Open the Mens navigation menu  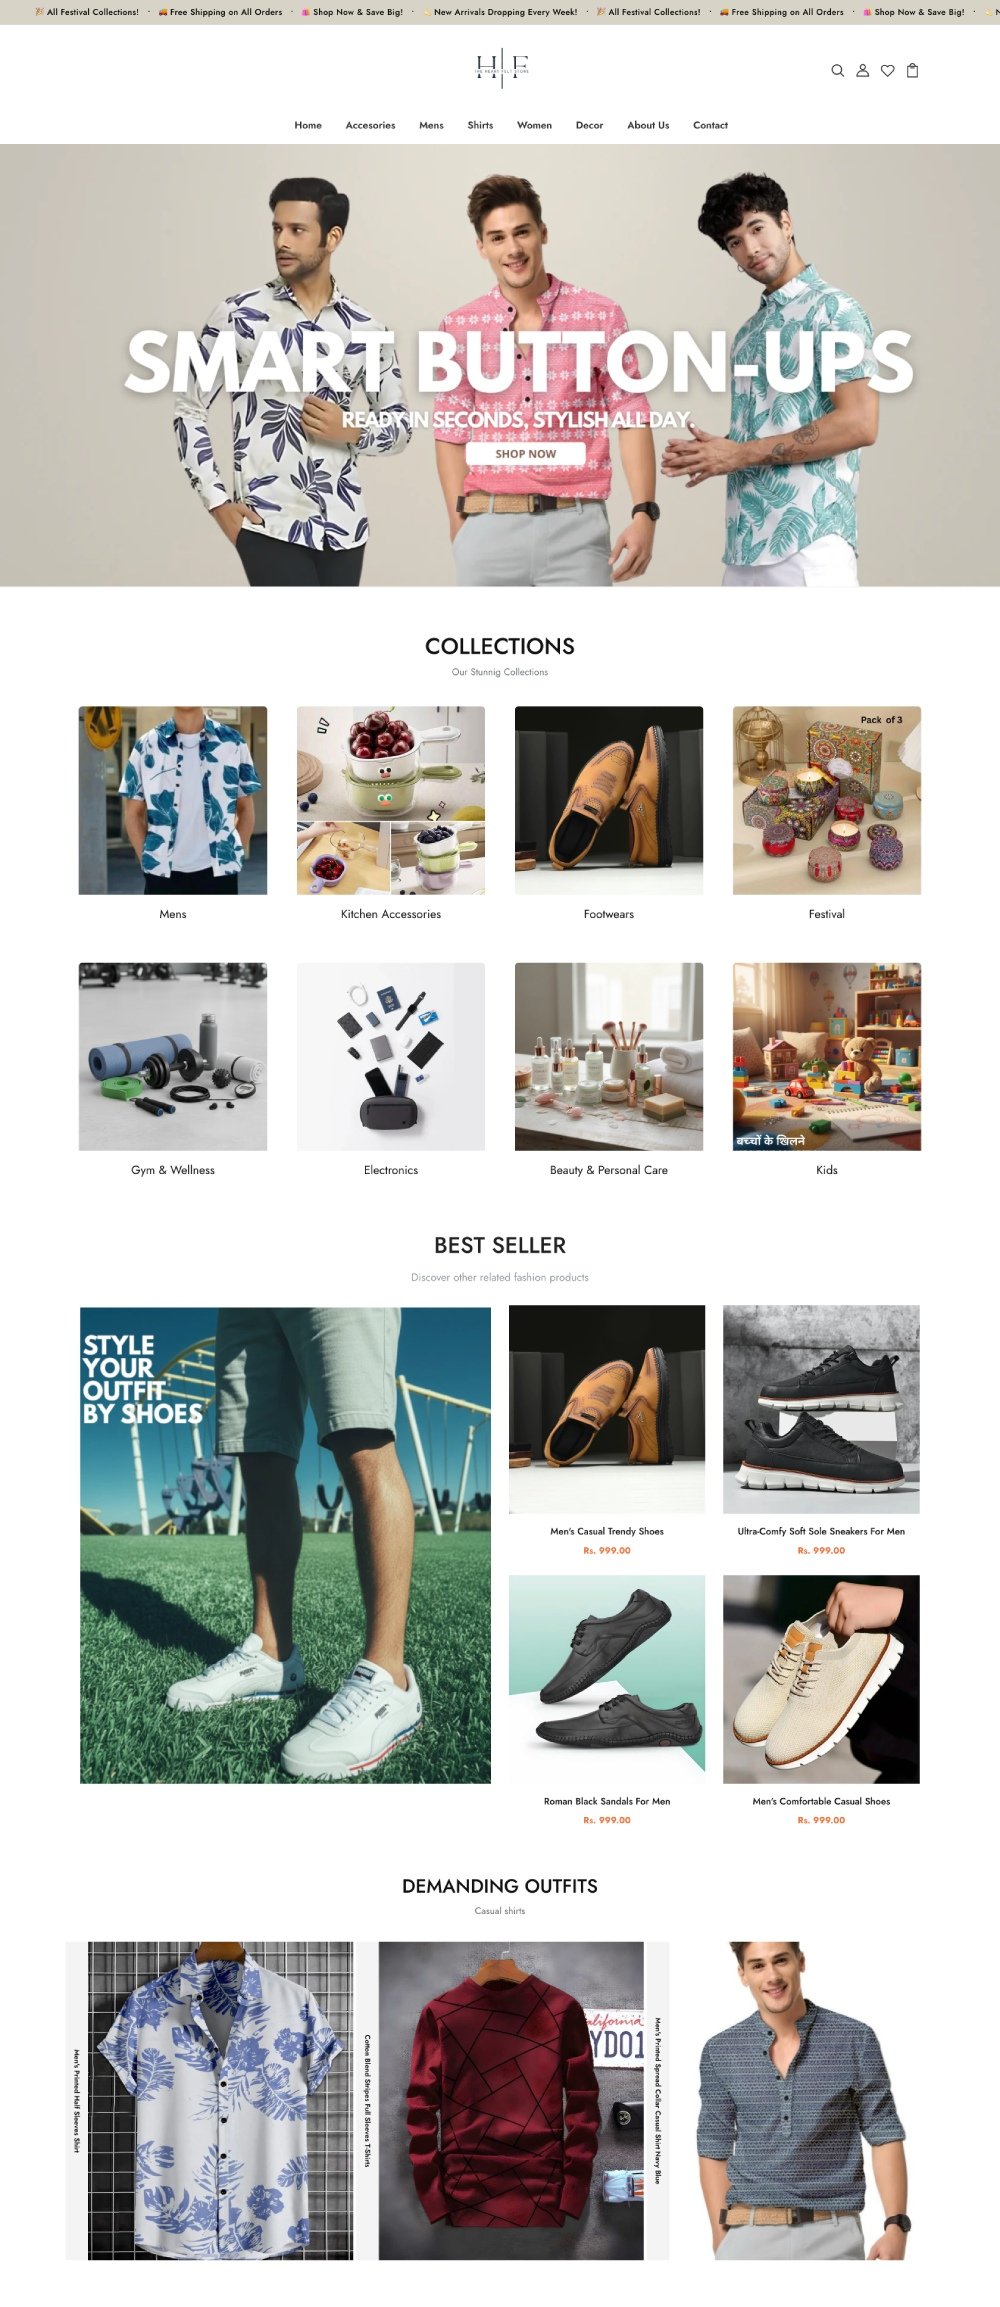pos(431,125)
